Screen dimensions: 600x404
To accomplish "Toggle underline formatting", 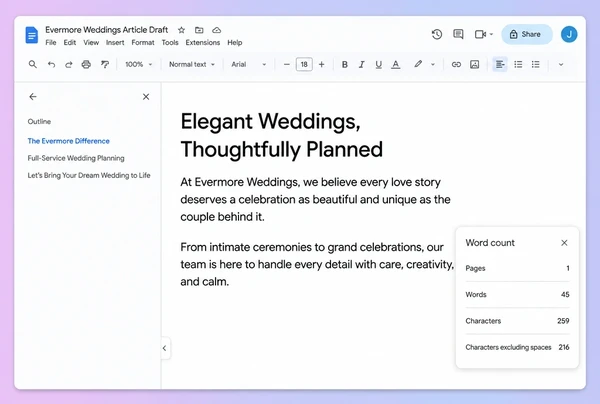I will [378, 64].
